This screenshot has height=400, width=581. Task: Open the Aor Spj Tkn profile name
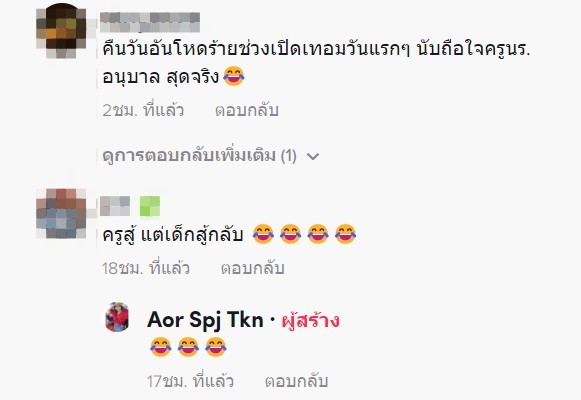205,320
